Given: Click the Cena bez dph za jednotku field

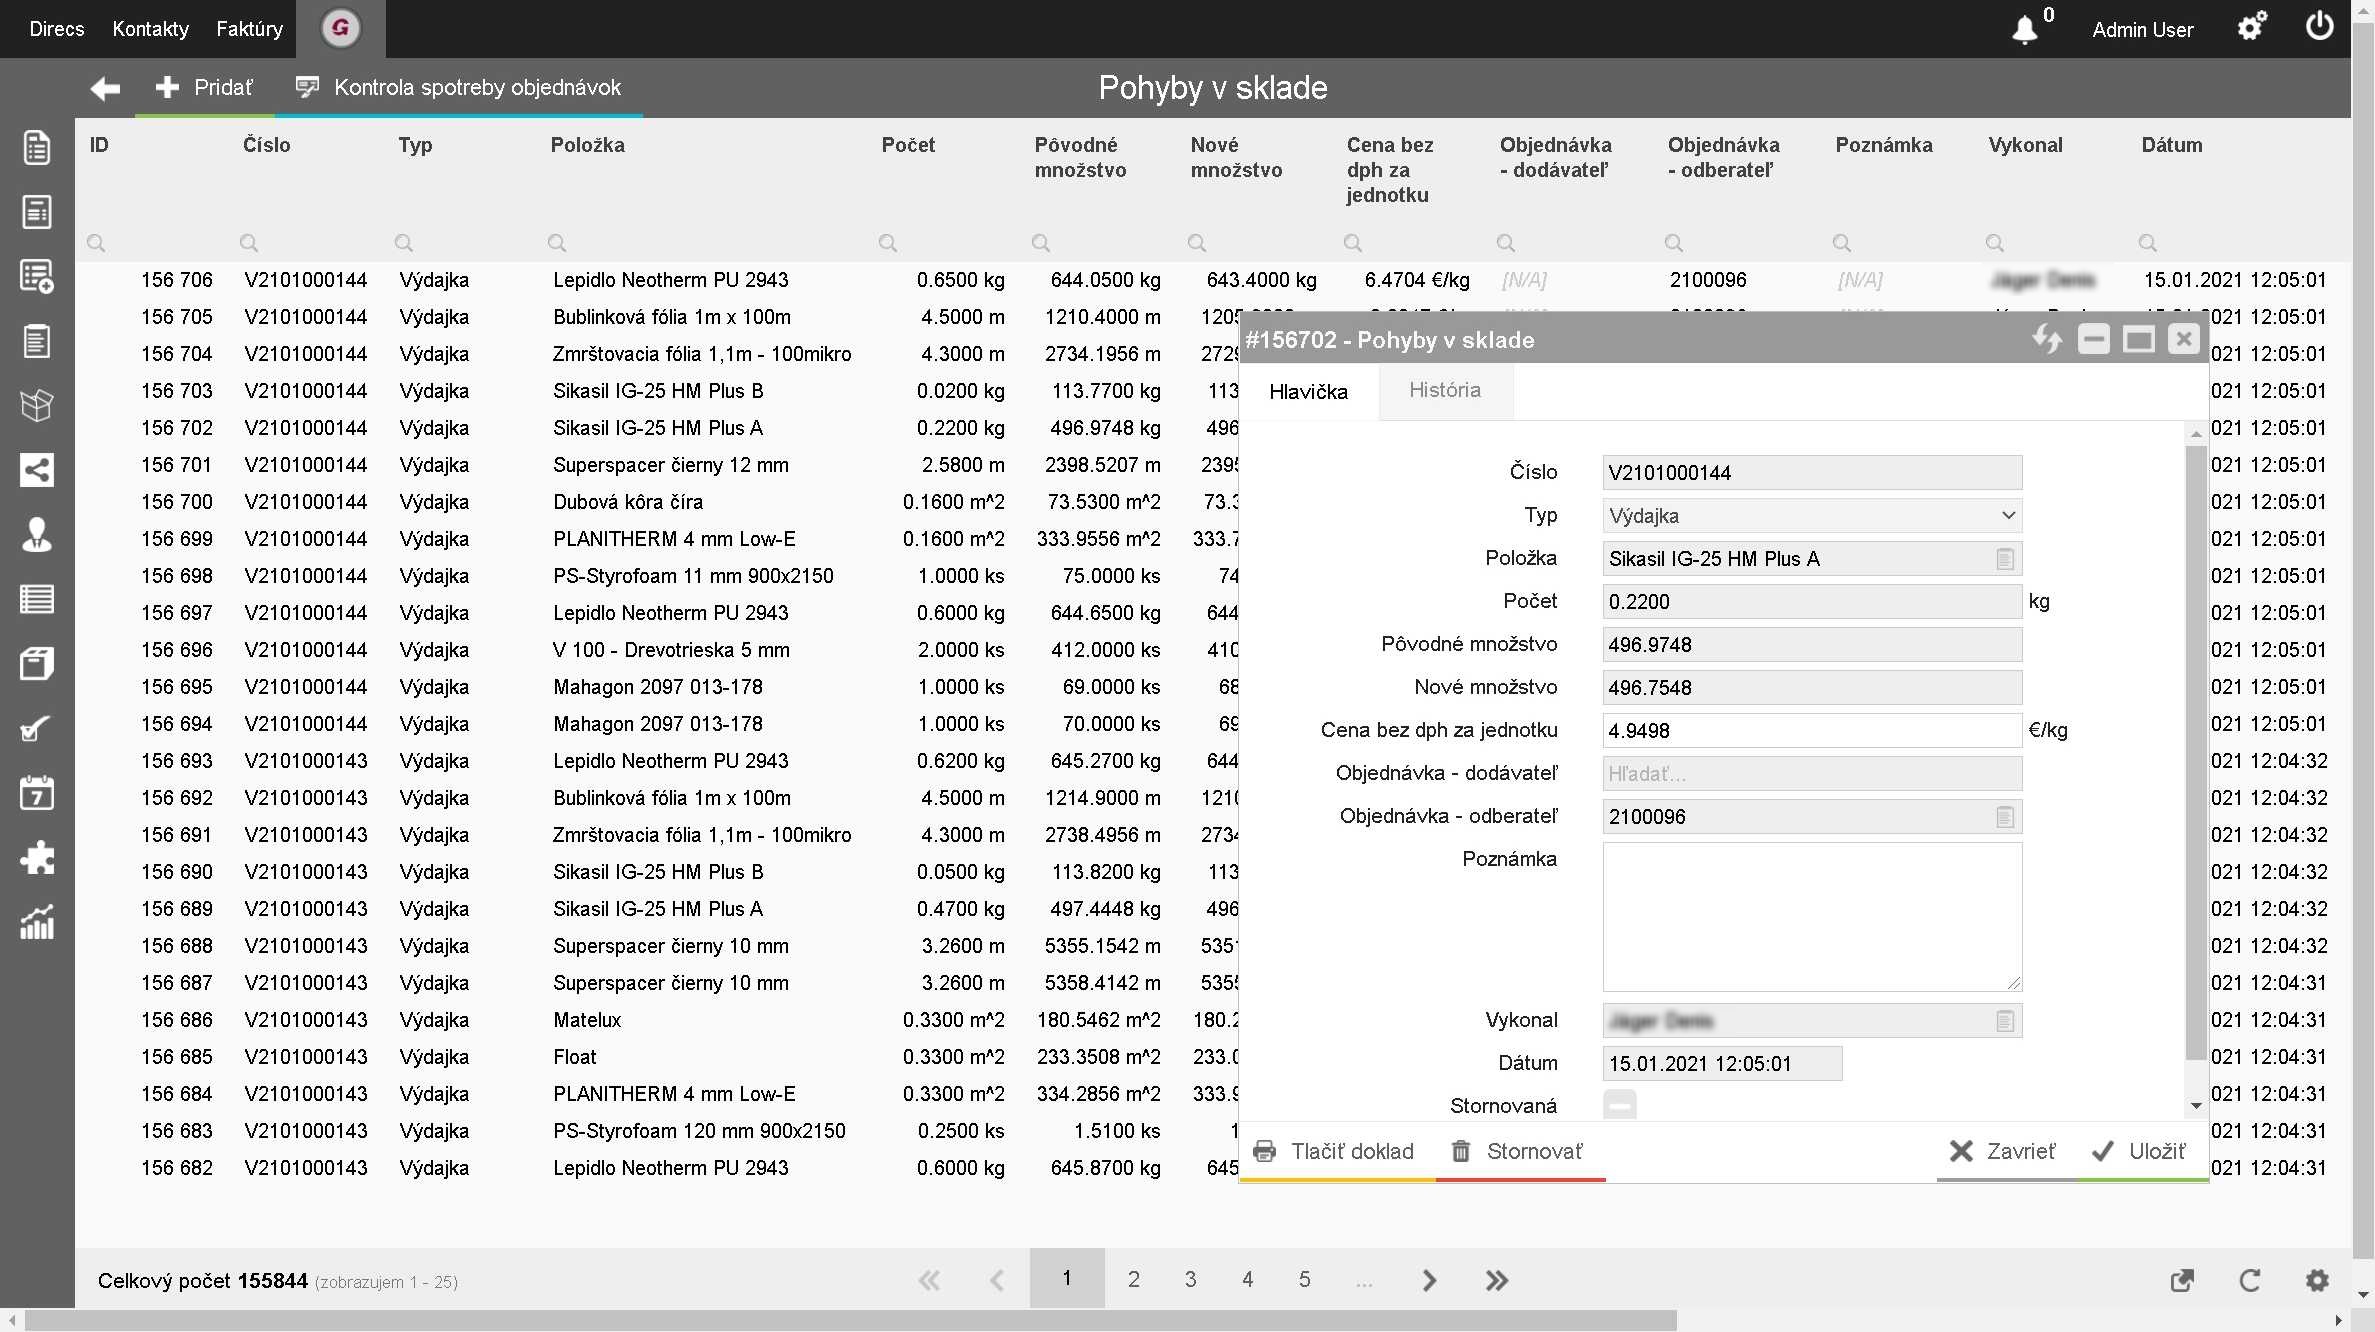Looking at the screenshot, I should coord(1812,731).
